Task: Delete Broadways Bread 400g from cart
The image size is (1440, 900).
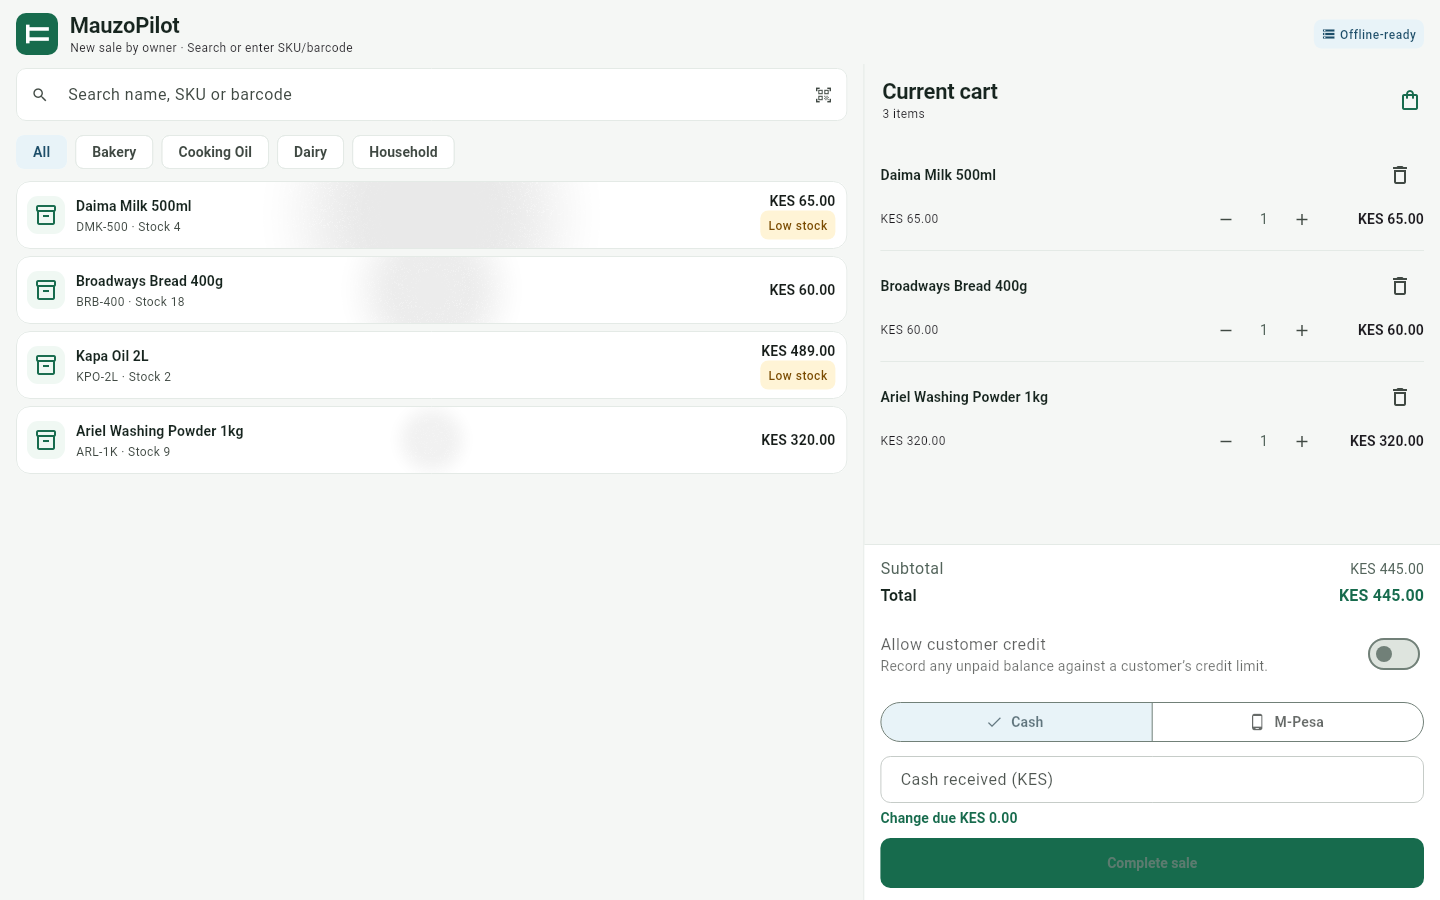Action: [1400, 286]
